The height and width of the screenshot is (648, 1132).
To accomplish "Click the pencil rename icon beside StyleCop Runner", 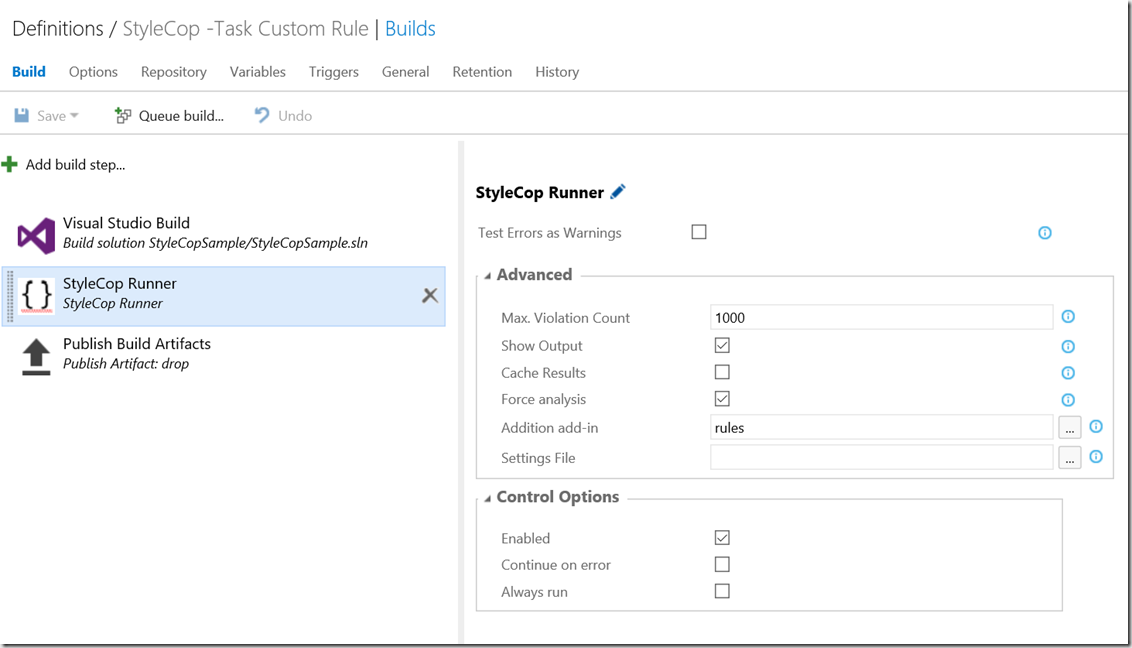I will (618, 192).
